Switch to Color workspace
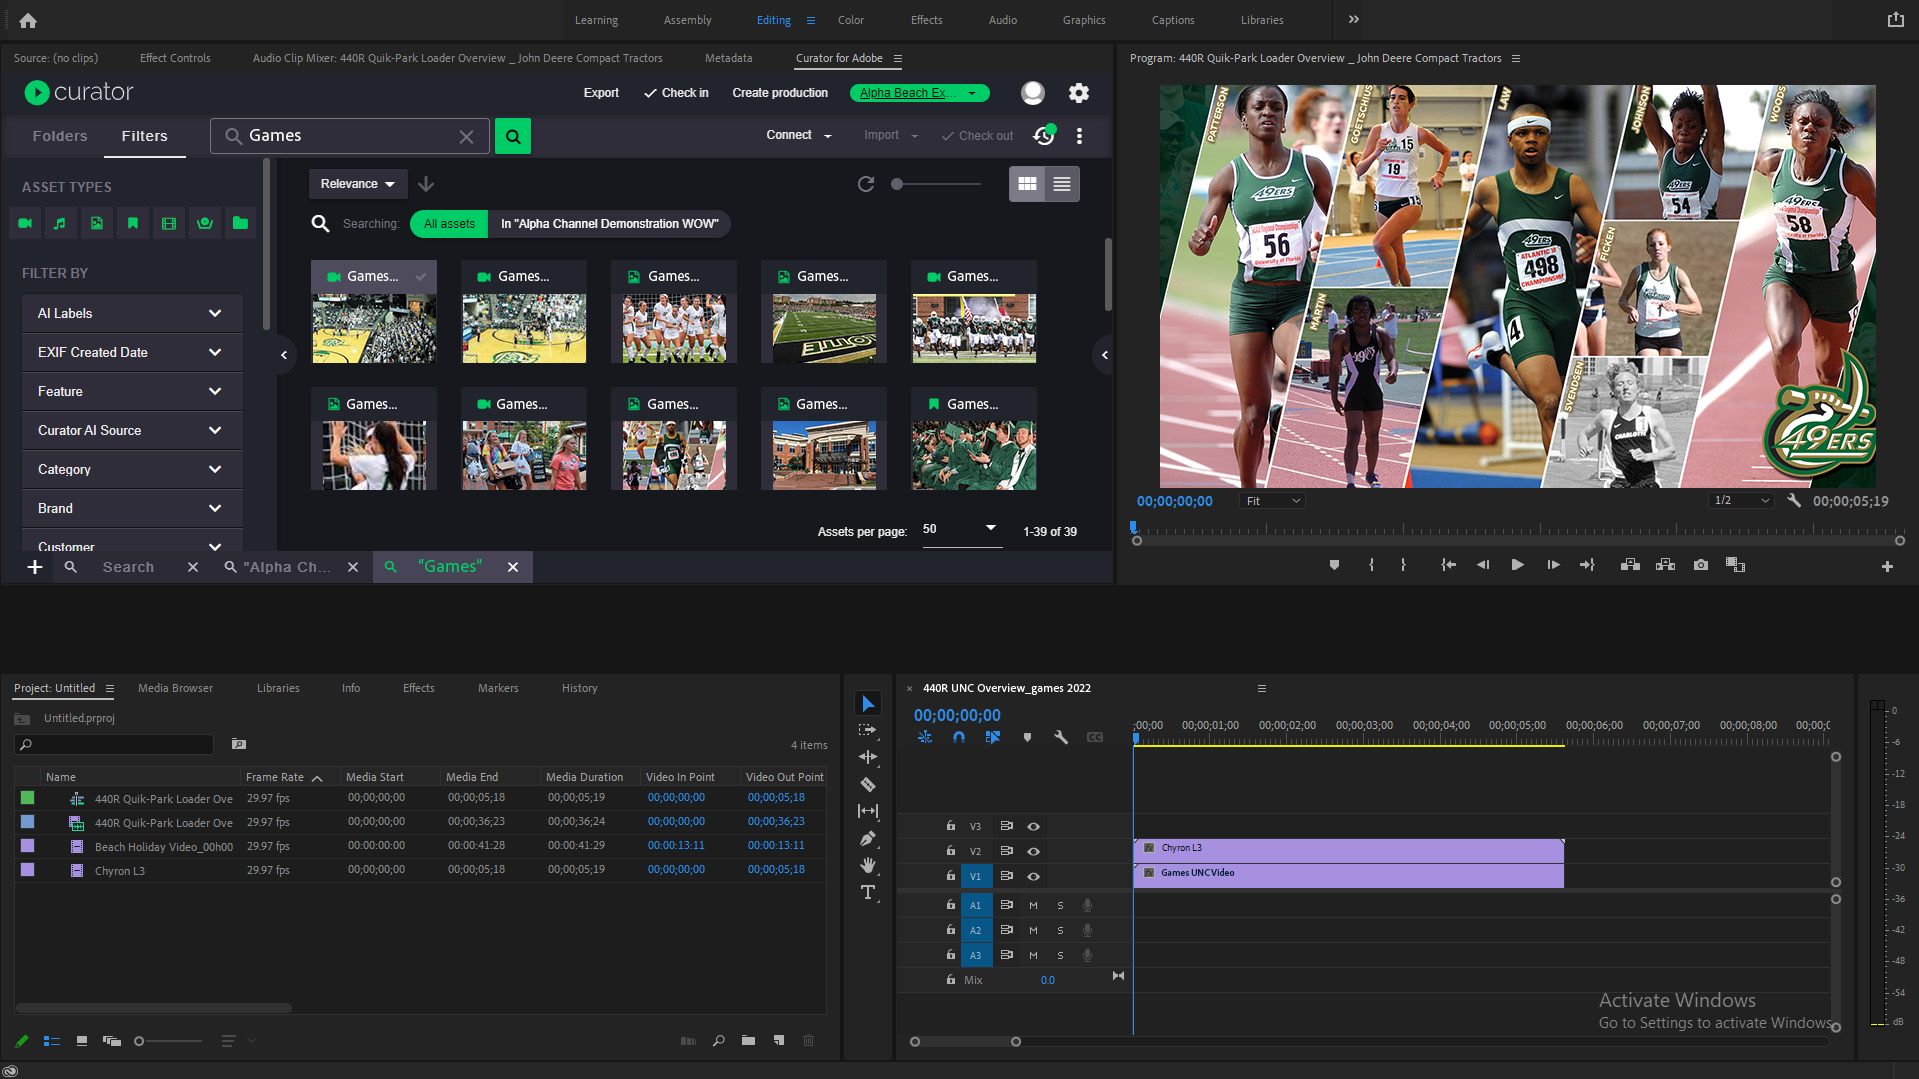 pos(850,20)
